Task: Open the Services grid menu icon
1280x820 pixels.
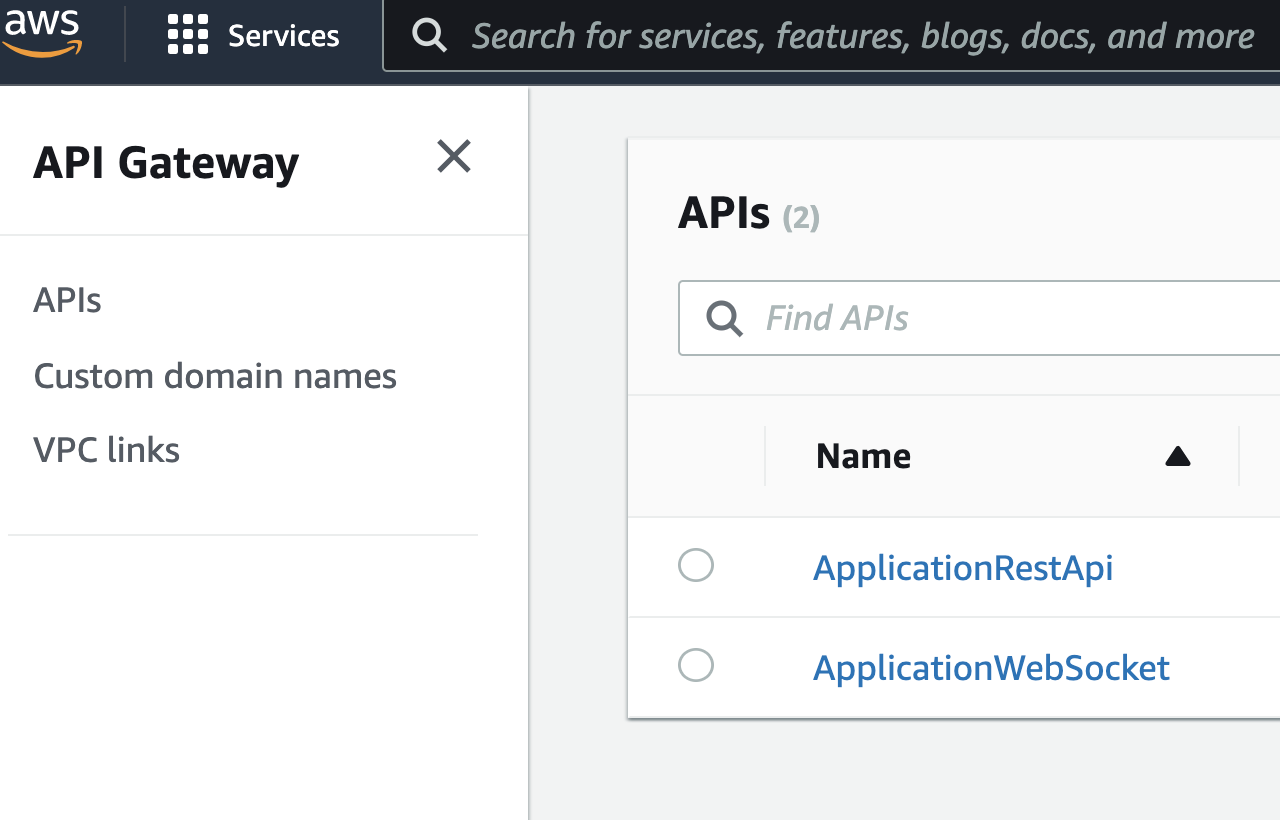Action: 188,35
